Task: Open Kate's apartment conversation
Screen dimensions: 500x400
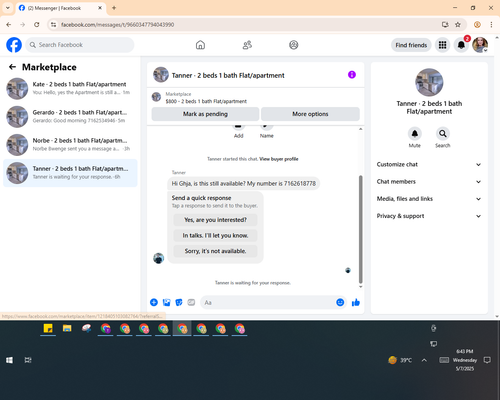Action: (70, 89)
